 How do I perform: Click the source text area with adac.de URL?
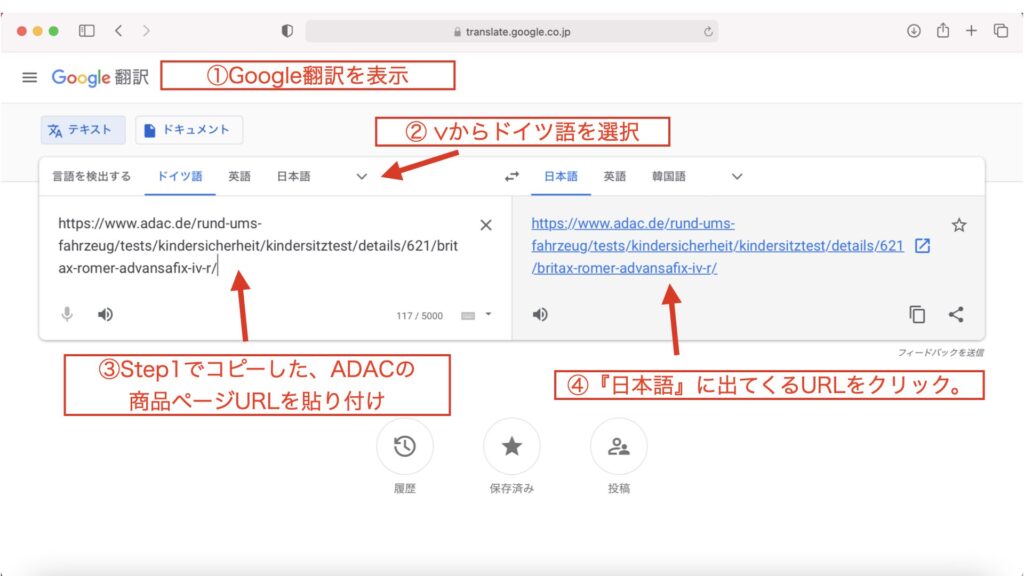[x=258, y=246]
